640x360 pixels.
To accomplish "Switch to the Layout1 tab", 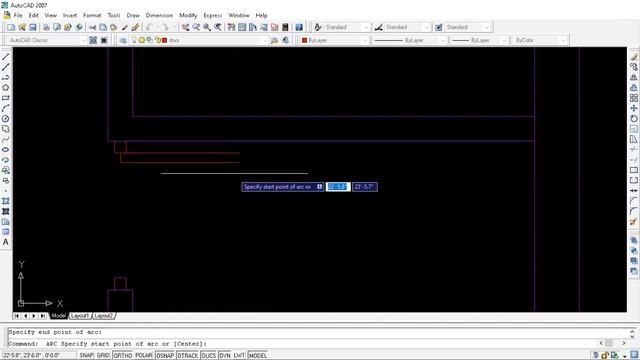I will (x=80, y=316).
